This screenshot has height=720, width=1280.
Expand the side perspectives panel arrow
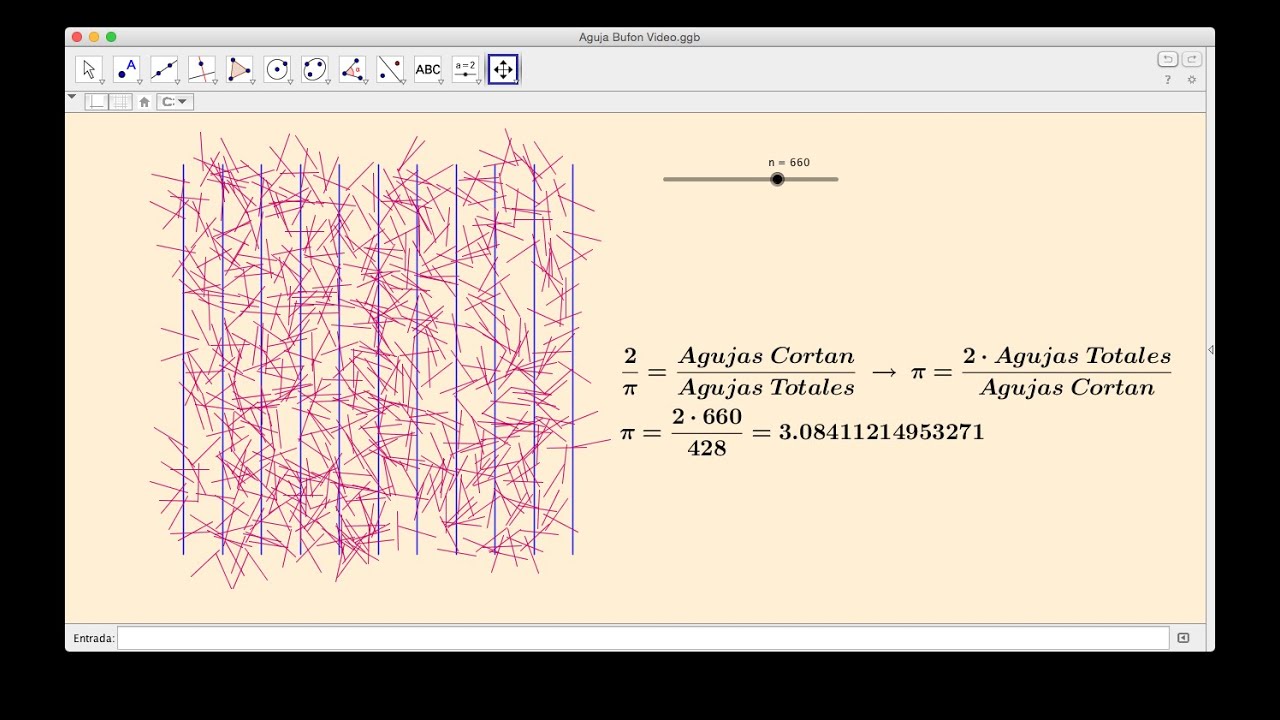[x=1210, y=350]
